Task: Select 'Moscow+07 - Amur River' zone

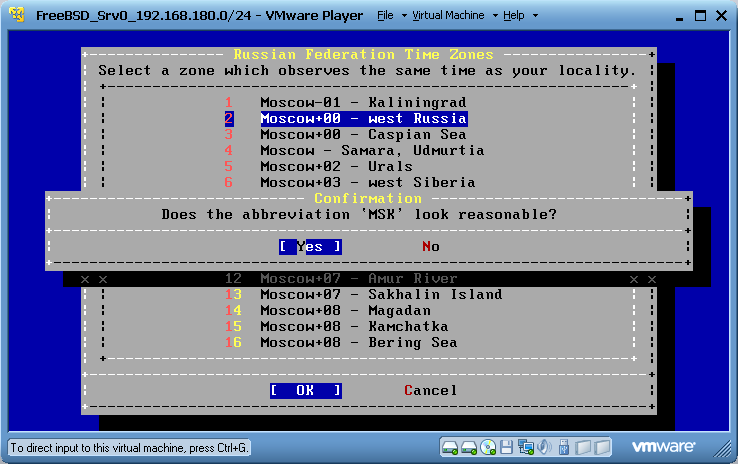Action: point(359,278)
